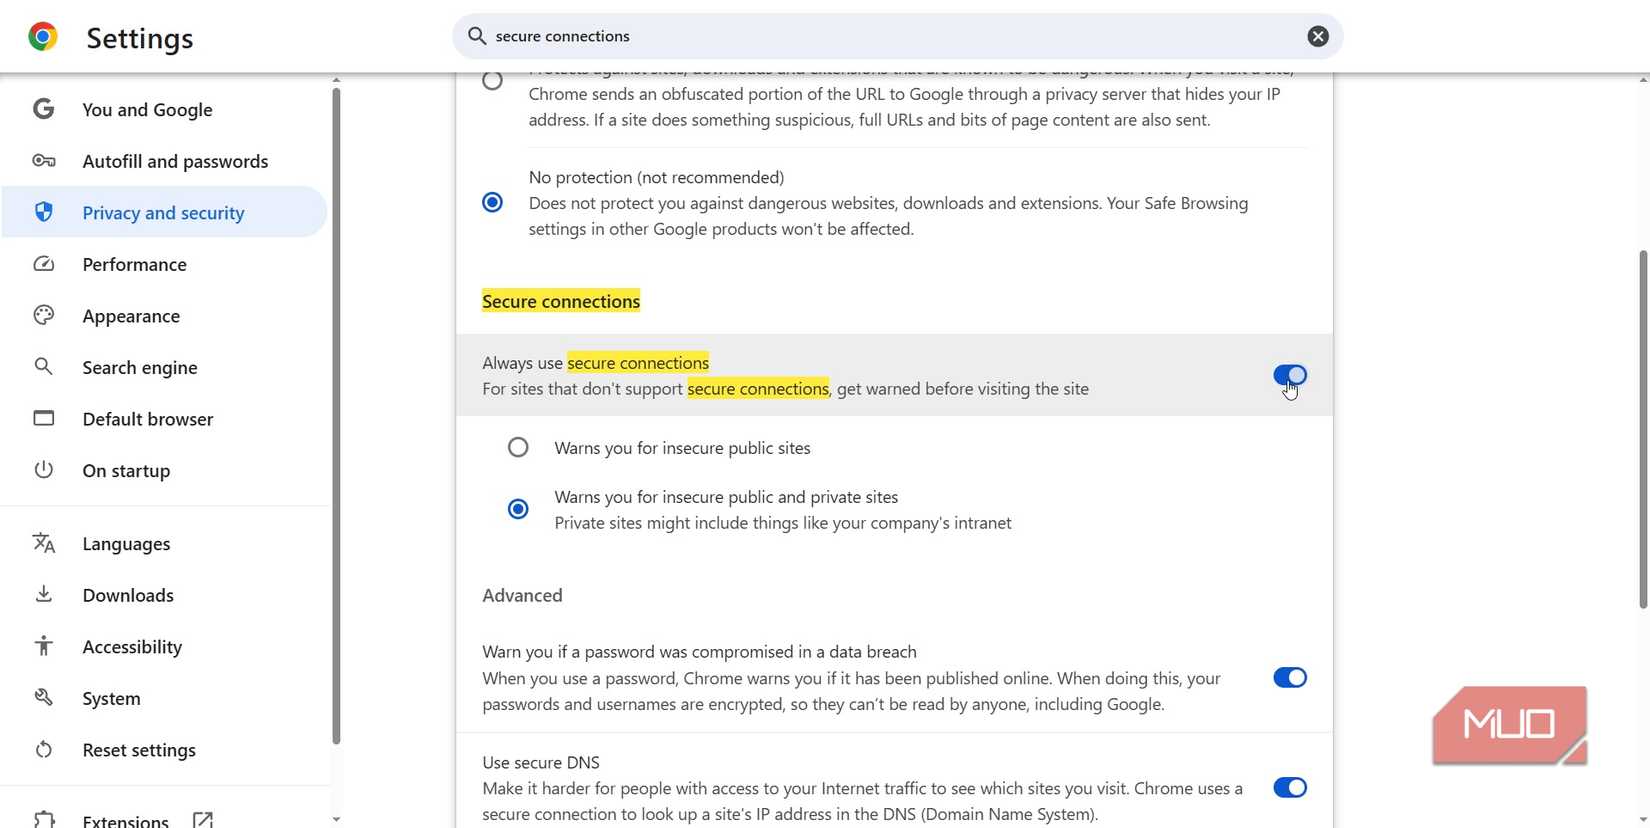Open Extensions via its external link icon
Image resolution: width=1650 pixels, height=828 pixels.
202,818
